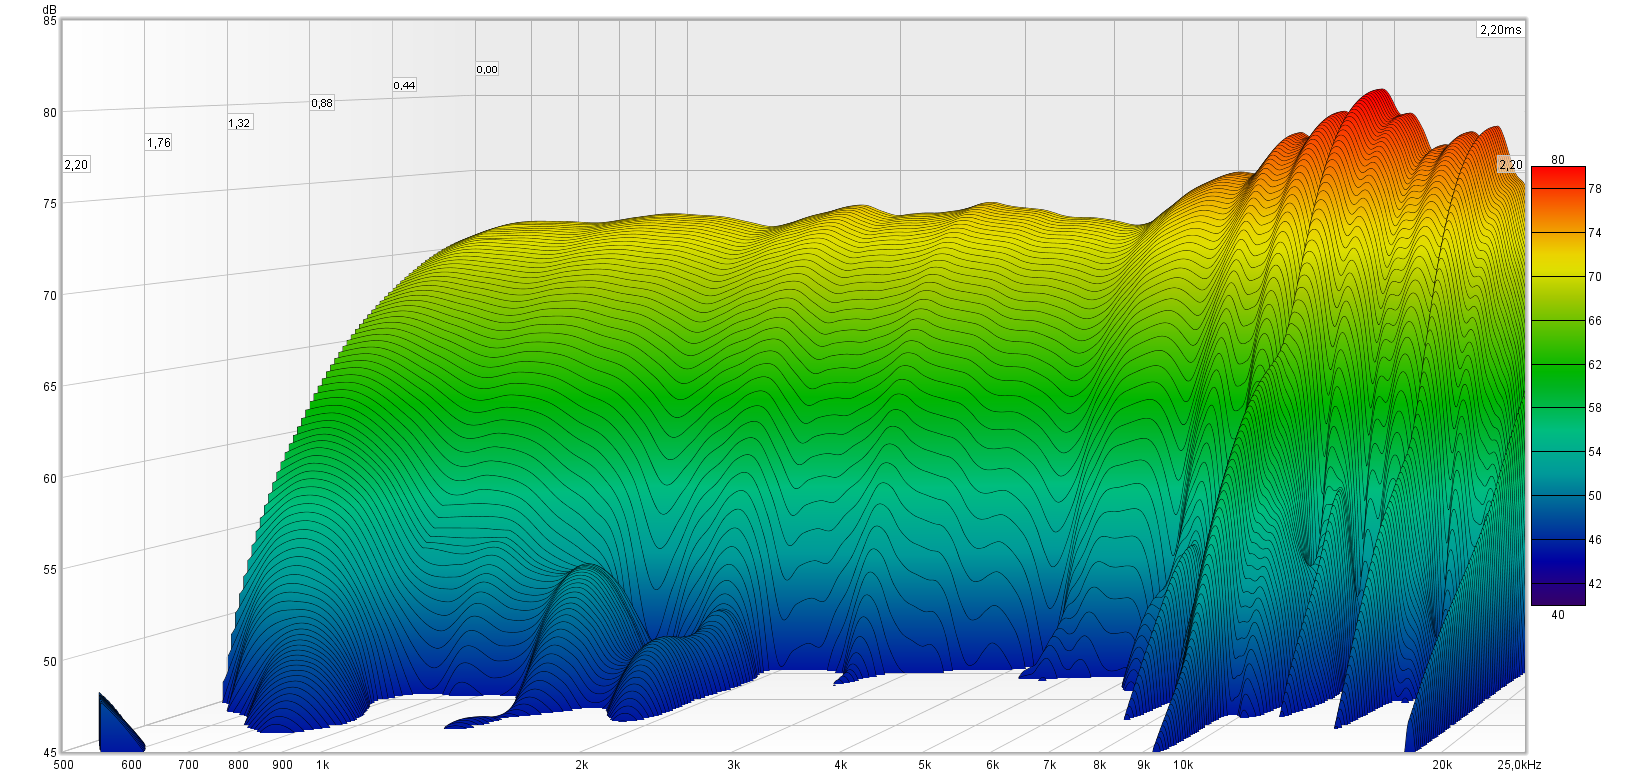Image resolution: width=1633 pixels, height=779 pixels.
Task: Click the 500 Hz axis start label
Action: click(63, 765)
